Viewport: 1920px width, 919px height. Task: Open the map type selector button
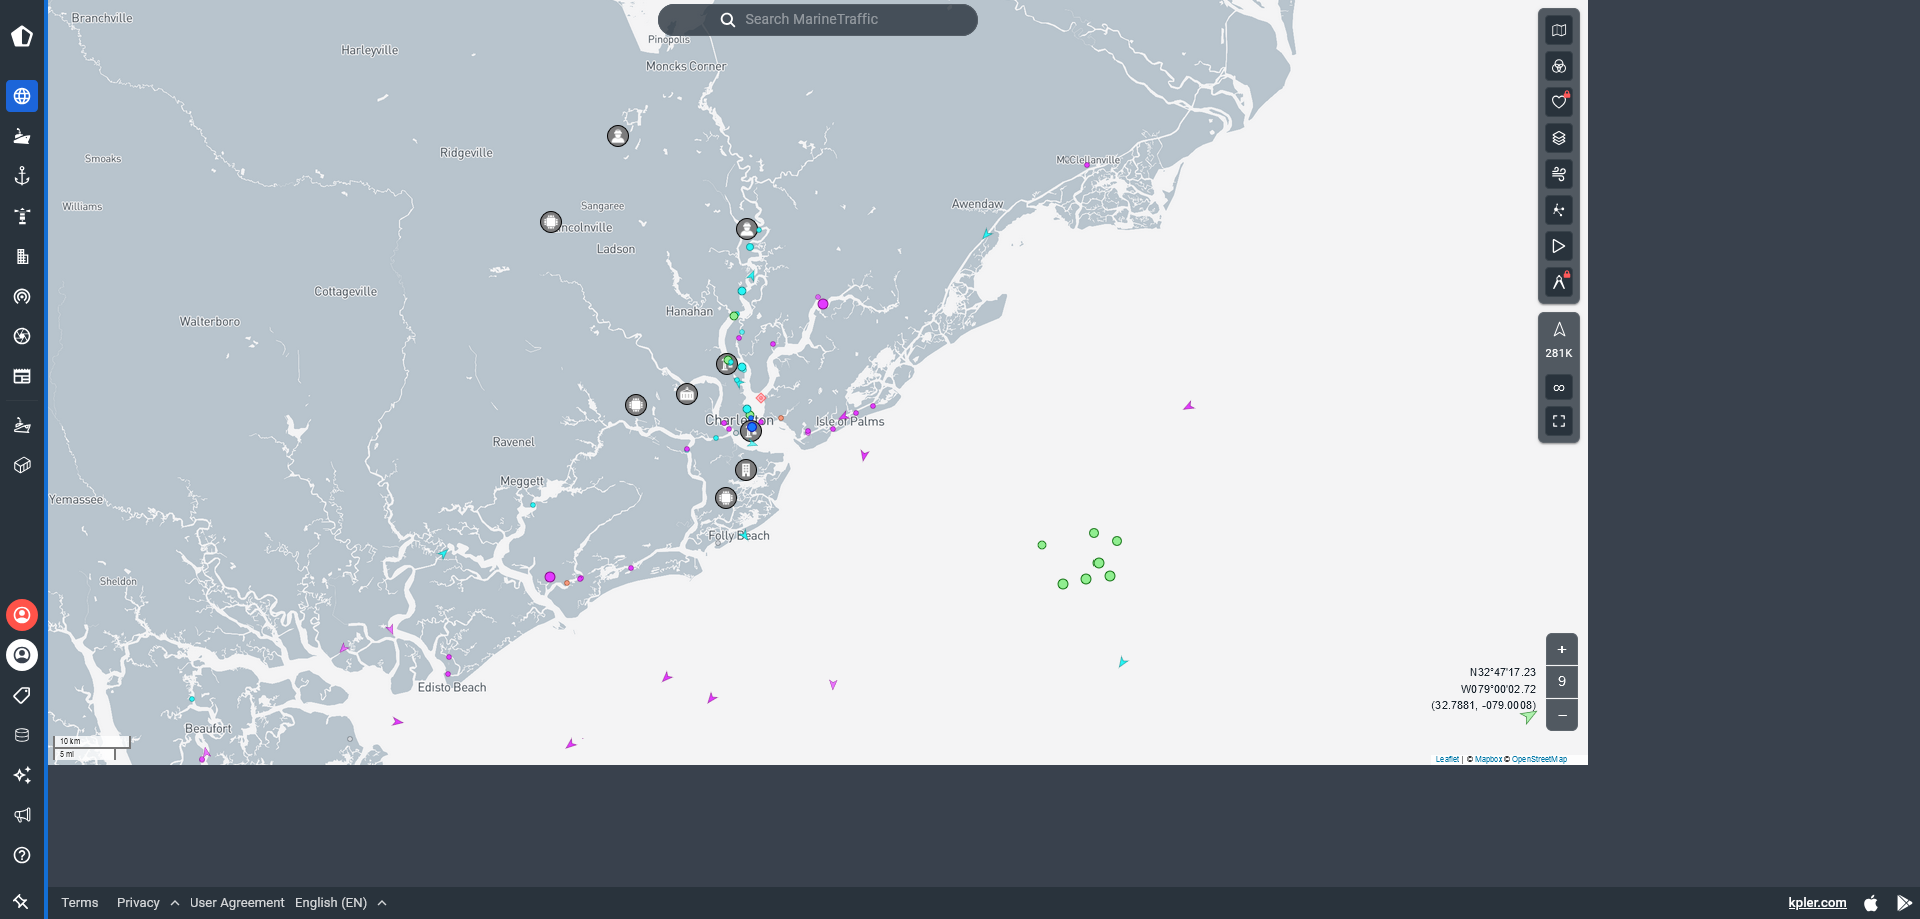1559,30
